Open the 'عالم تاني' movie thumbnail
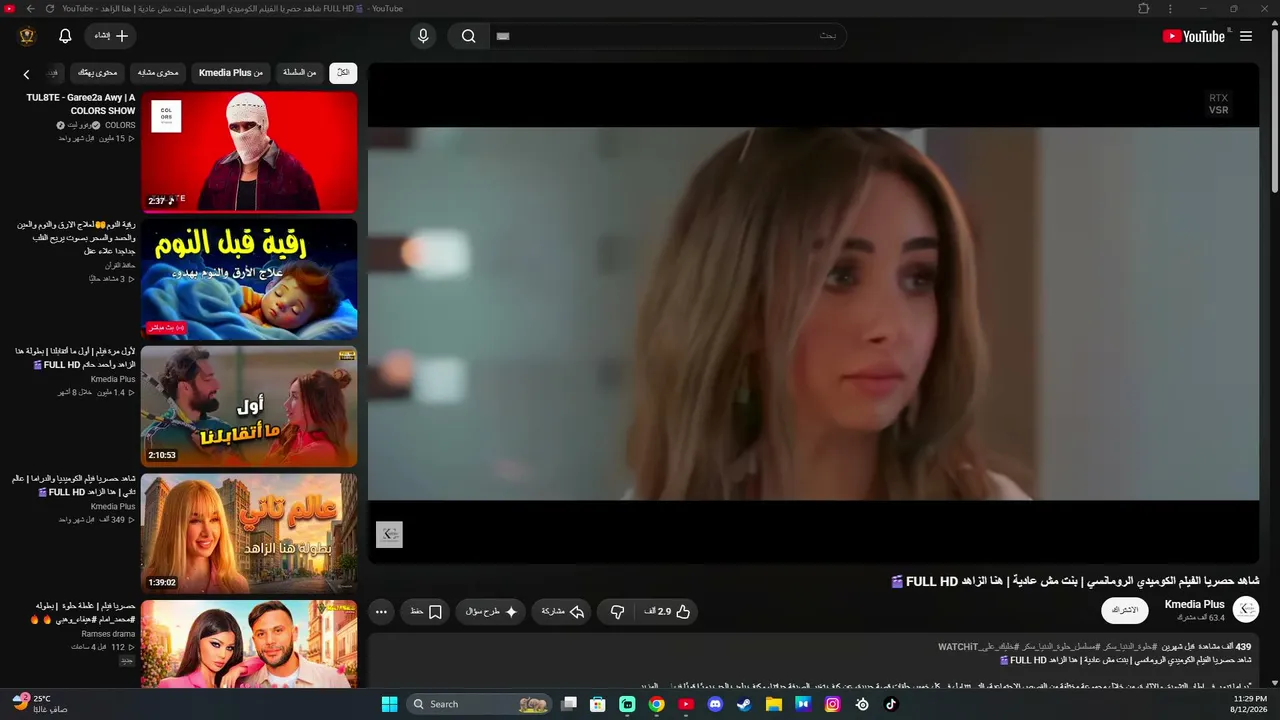The width and height of the screenshot is (1280, 720). point(249,533)
